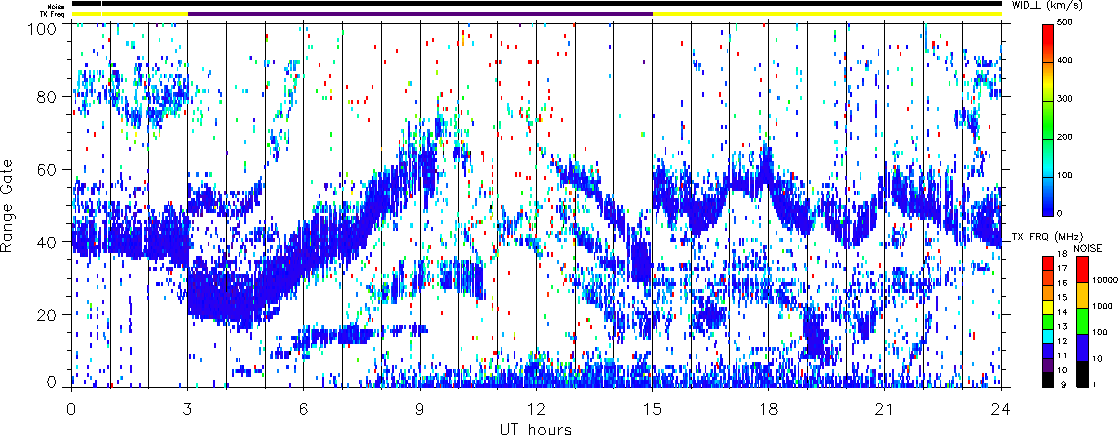Click the 13 label in TX FRQ legend

[x=1062, y=327]
